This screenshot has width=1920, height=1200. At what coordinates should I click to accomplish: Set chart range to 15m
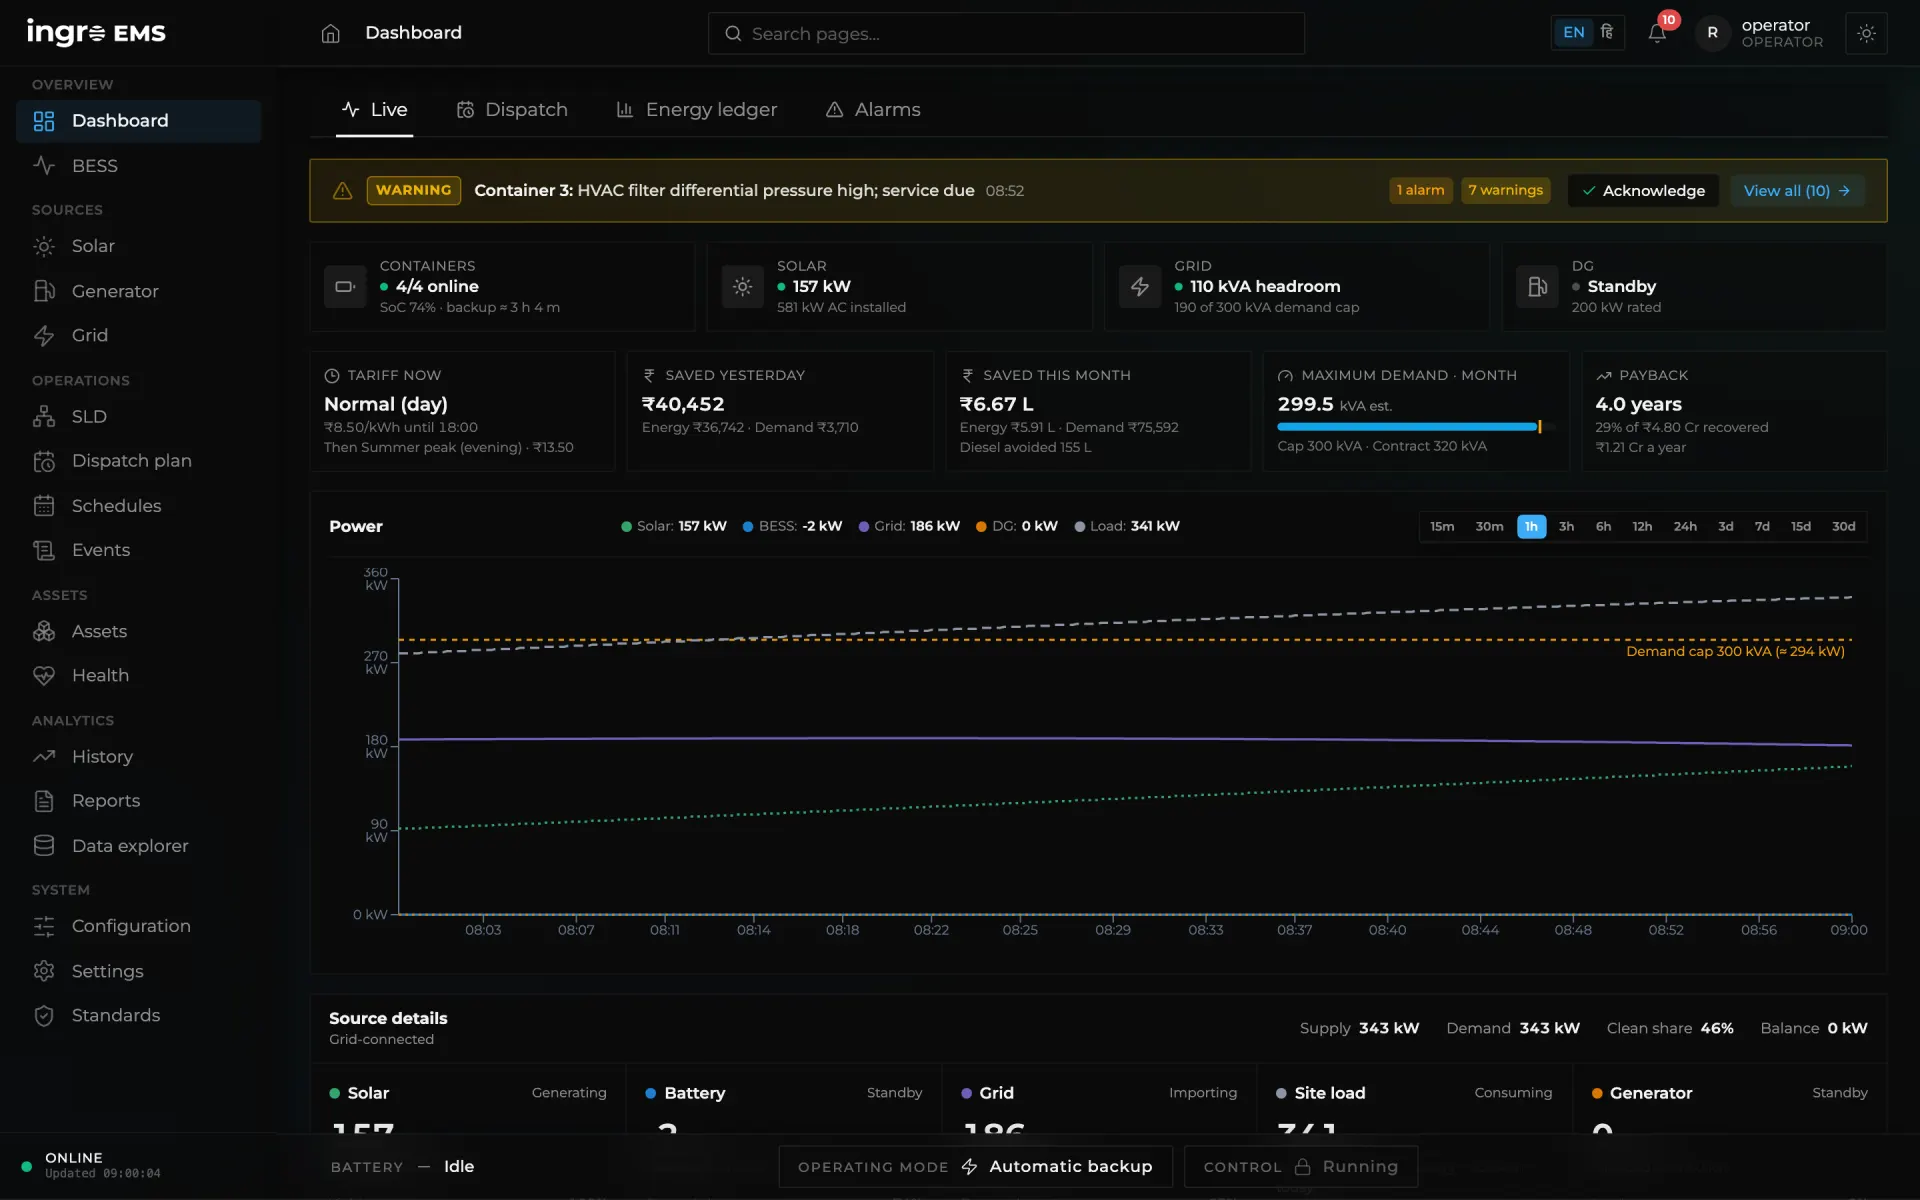point(1442,527)
